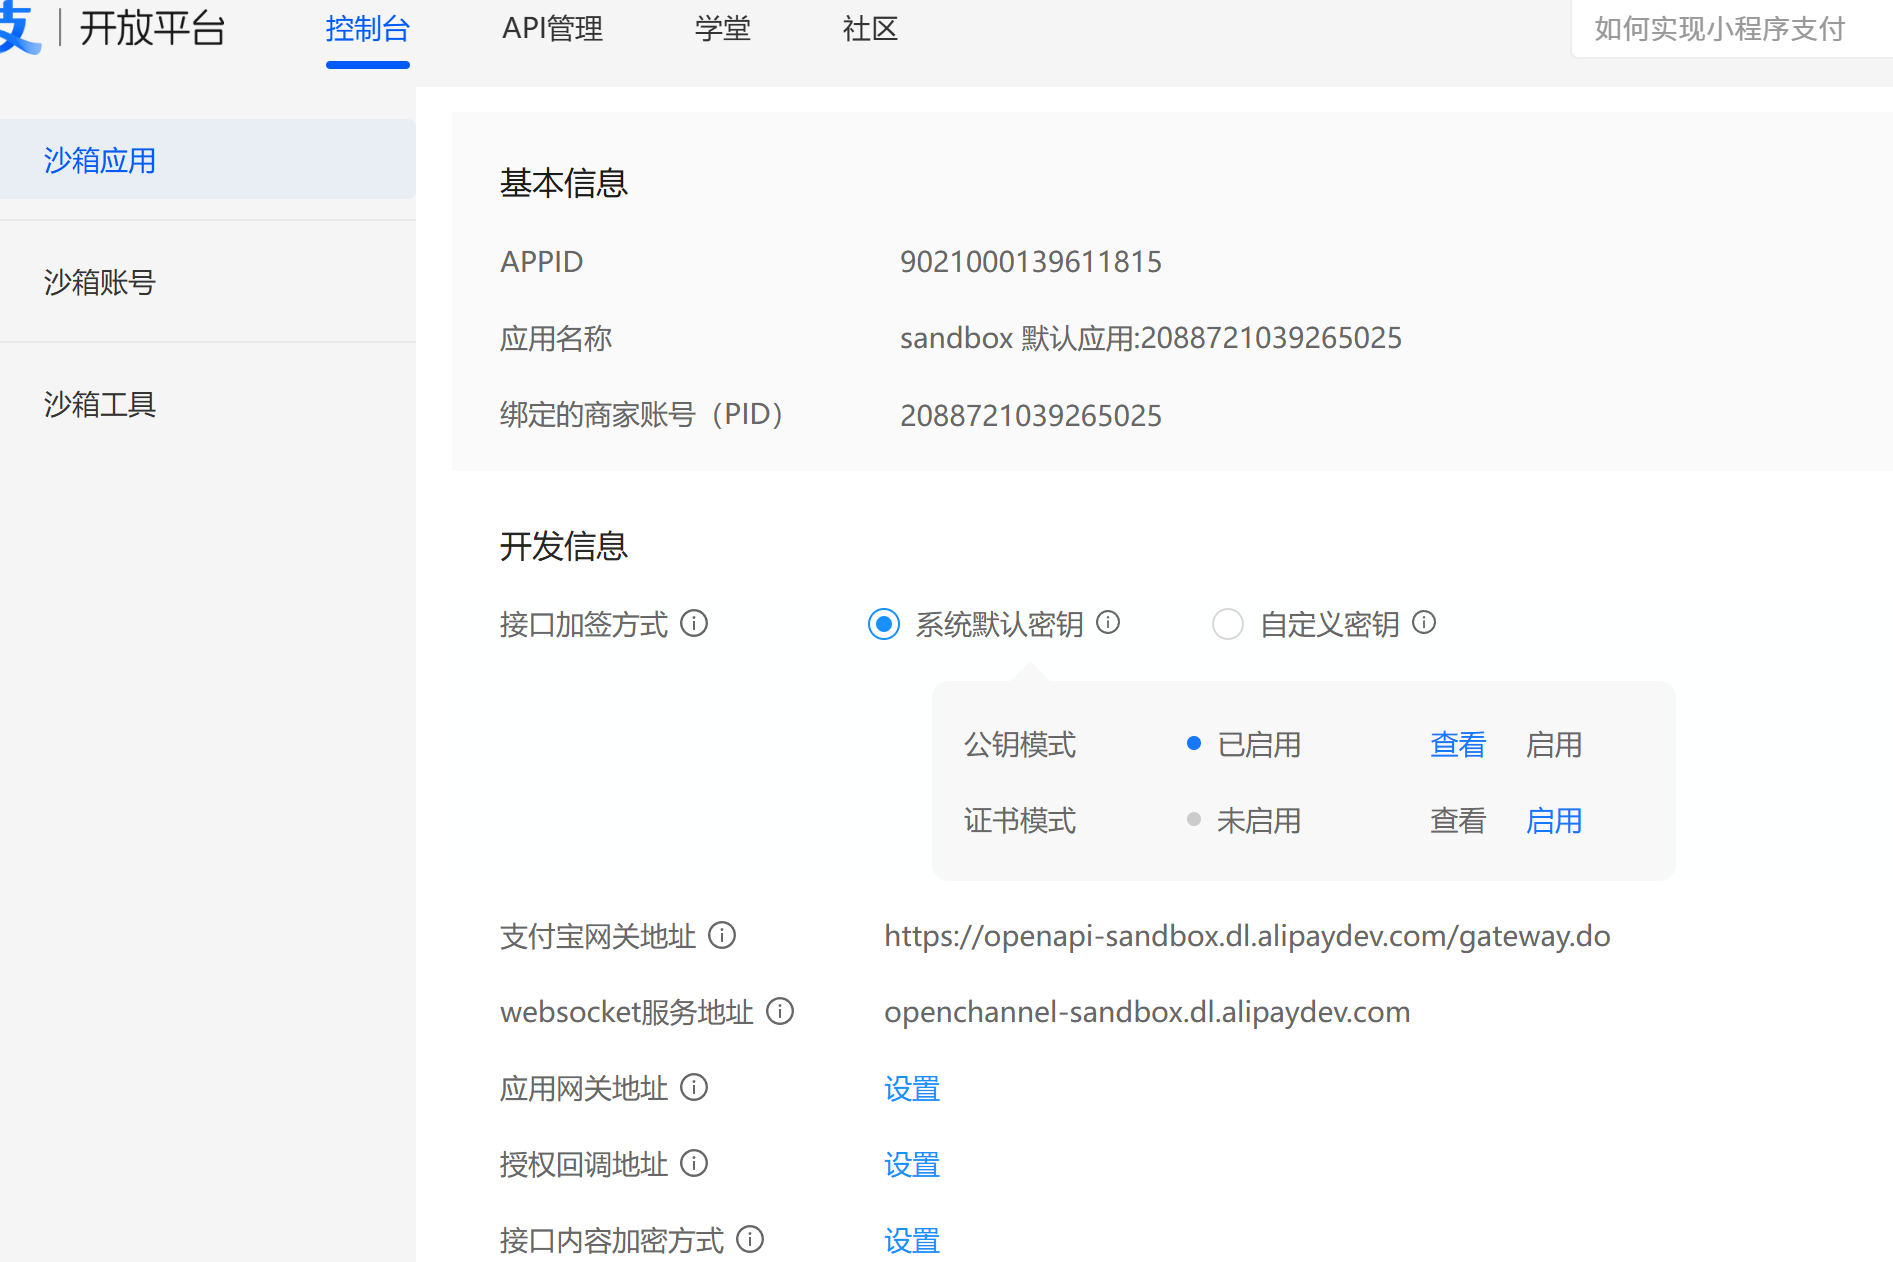Screen dimensions: 1893x1262
Task: Click 查看 for 证书模式 row
Action: point(1458,821)
